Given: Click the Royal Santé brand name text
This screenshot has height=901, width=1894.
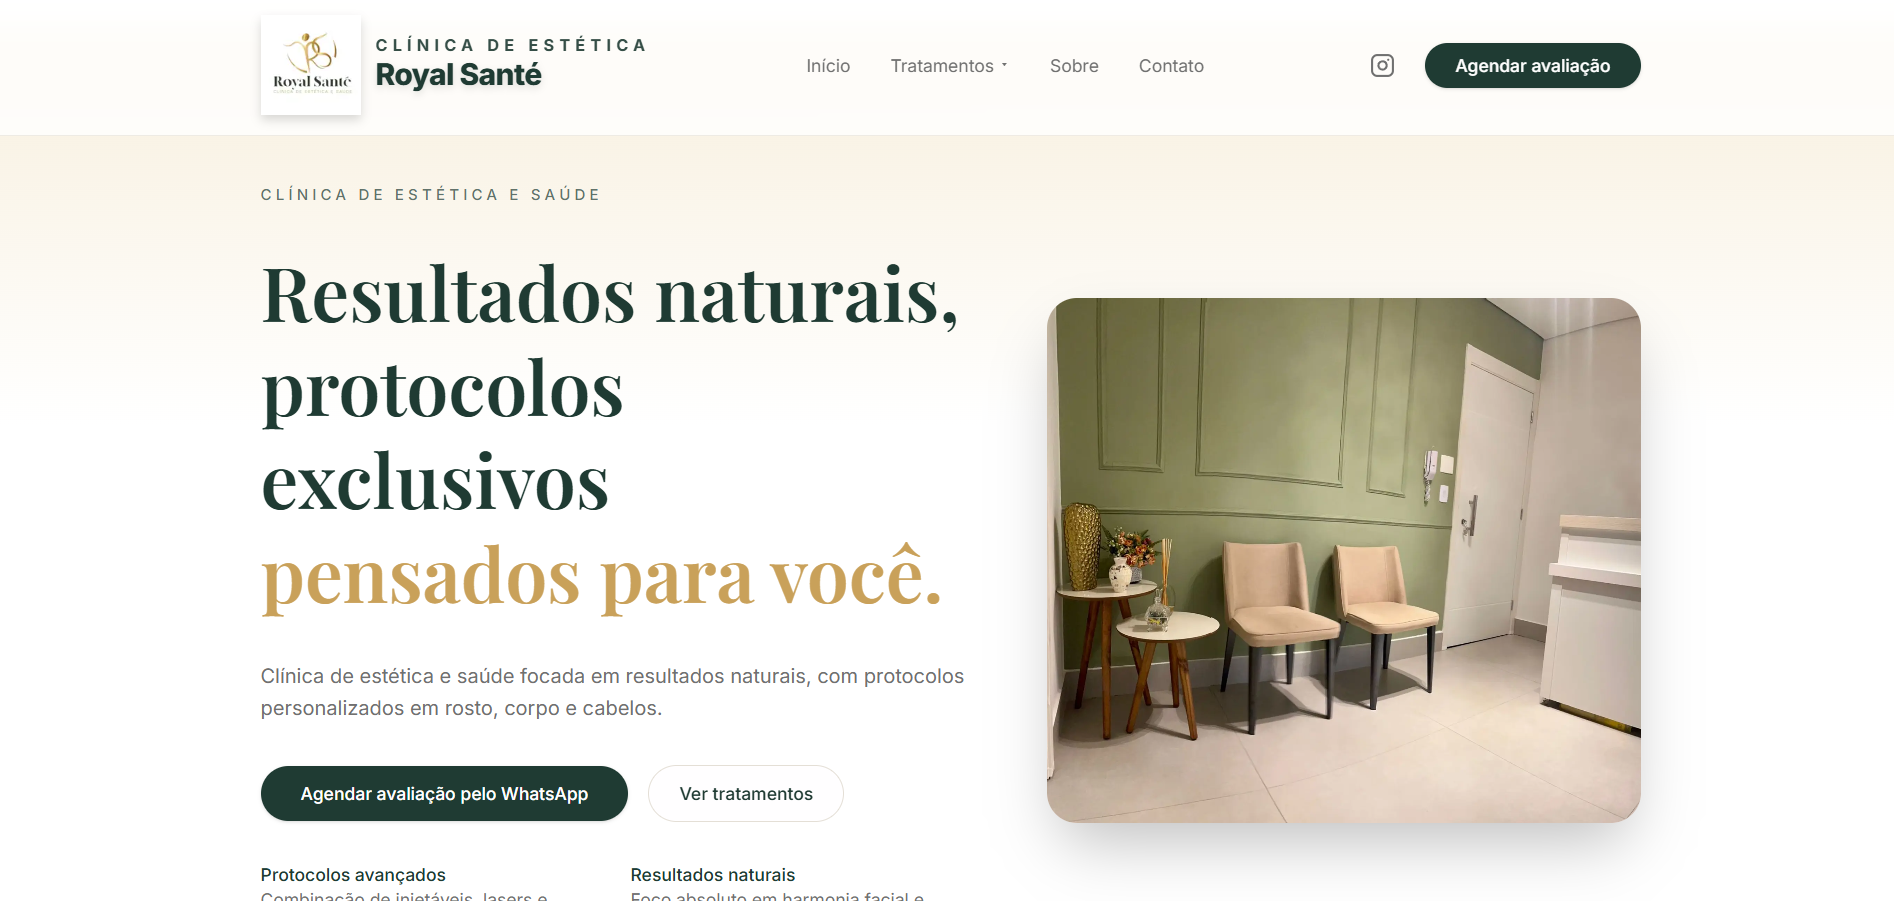Looking at the screenshot, I should click(458, 75).
